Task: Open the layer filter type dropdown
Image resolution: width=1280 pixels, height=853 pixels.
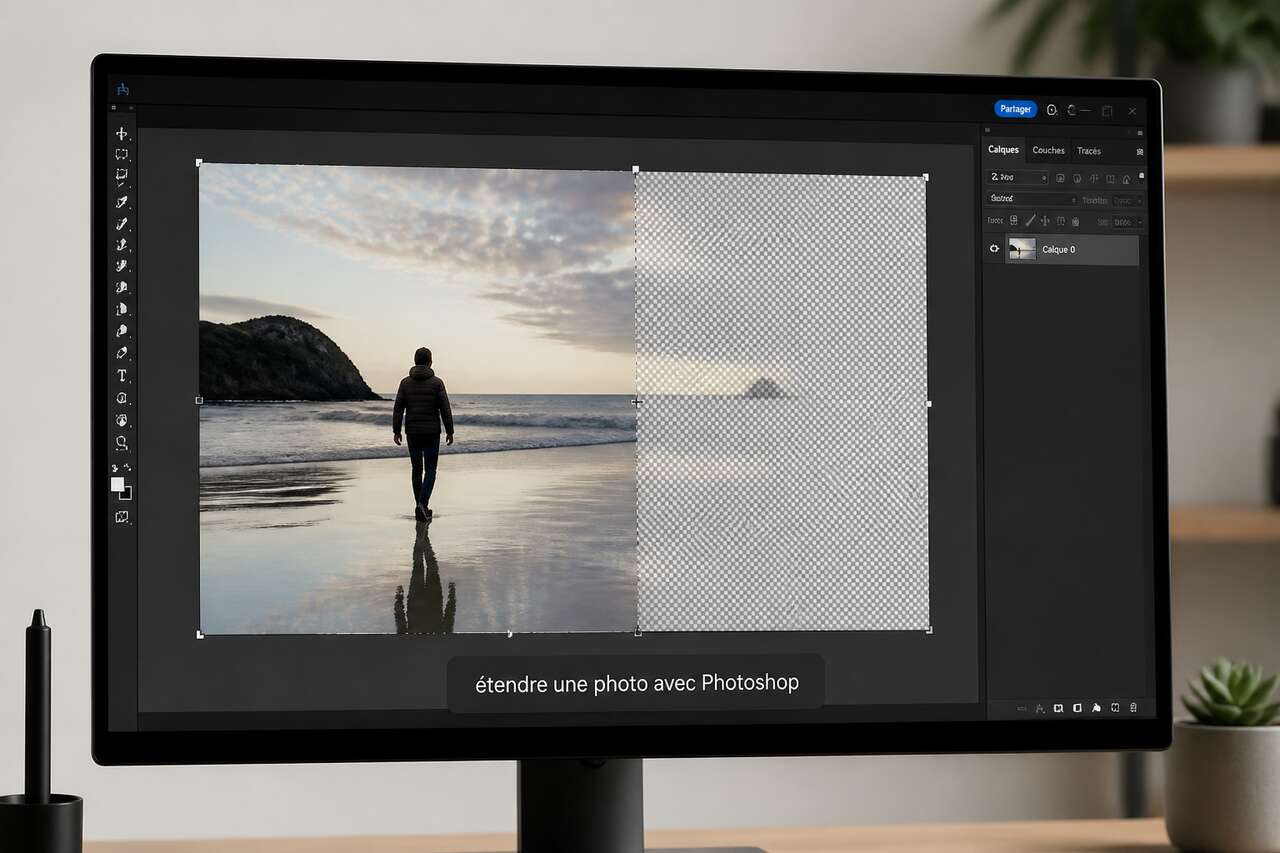Action: click(1017, 178)
